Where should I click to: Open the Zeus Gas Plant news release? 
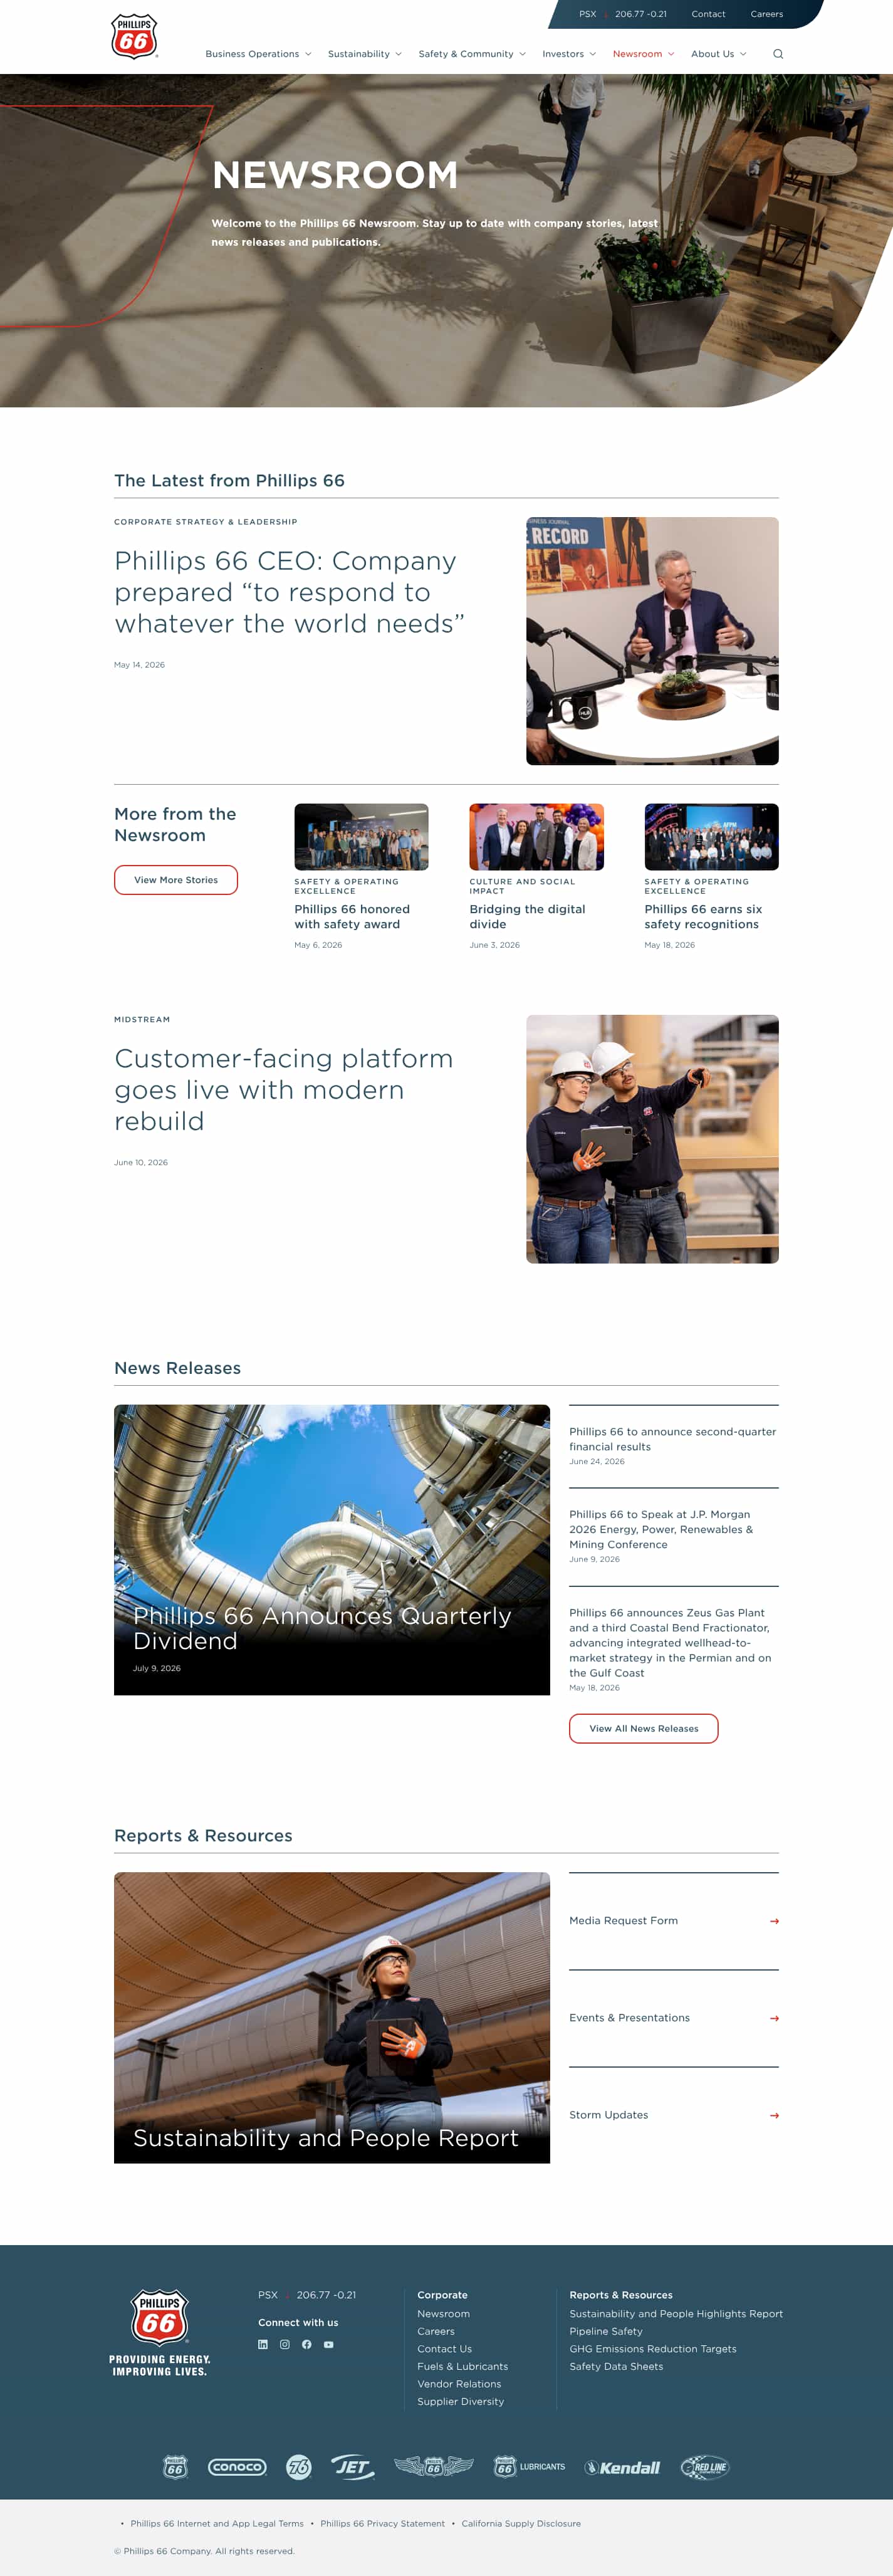click(671, 1642)
